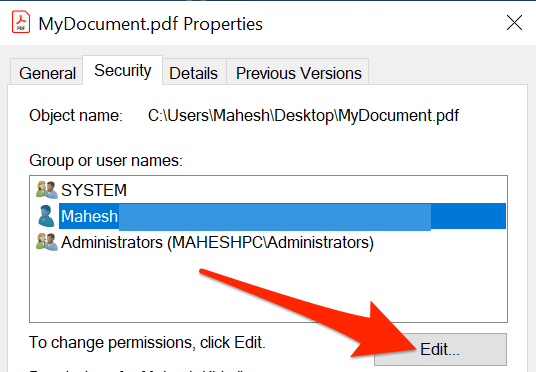Close the Properties dialog
The image size is (536, 372).
[x=514, y=23]
